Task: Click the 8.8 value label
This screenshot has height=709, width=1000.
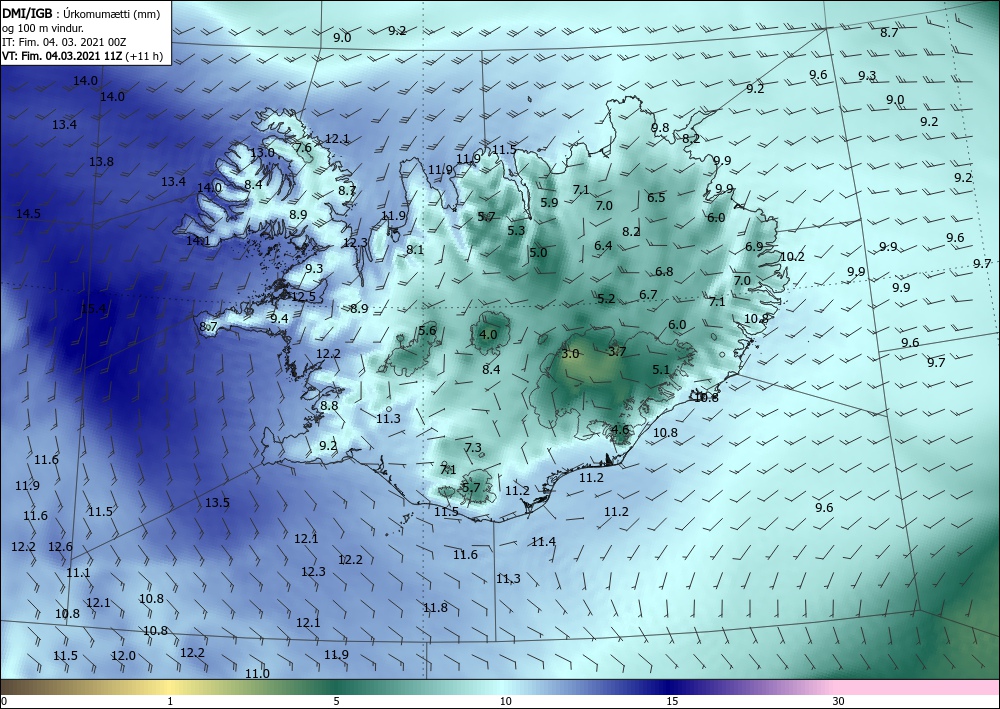Action: (329, 406)
